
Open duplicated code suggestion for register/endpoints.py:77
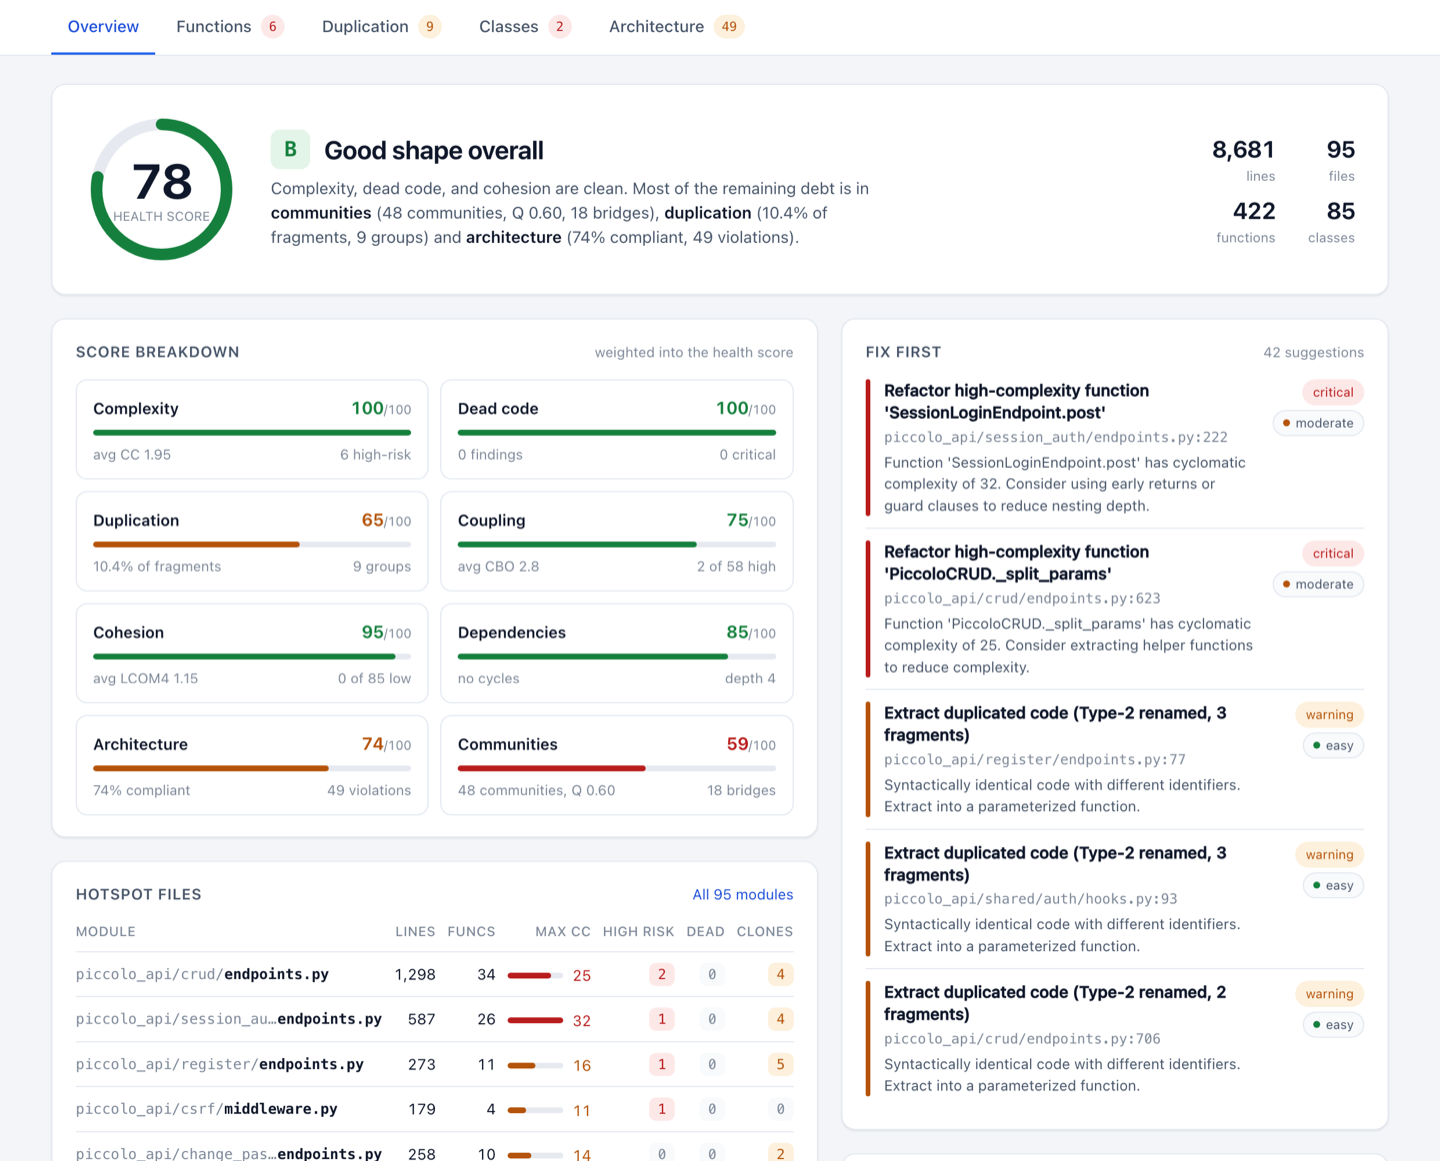(1115, 759)
